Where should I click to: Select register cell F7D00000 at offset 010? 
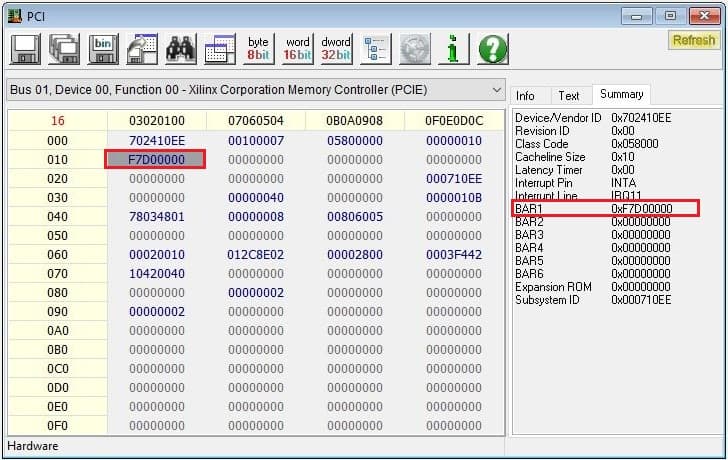(156, 159)
